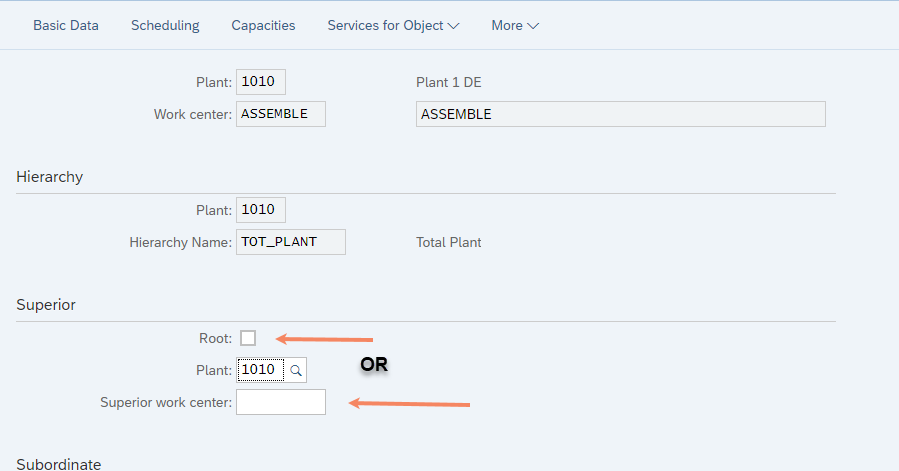Viewport: 899px width, 471px height.
Task: Click the header Plant 1010 field
Action: [261, 82]
